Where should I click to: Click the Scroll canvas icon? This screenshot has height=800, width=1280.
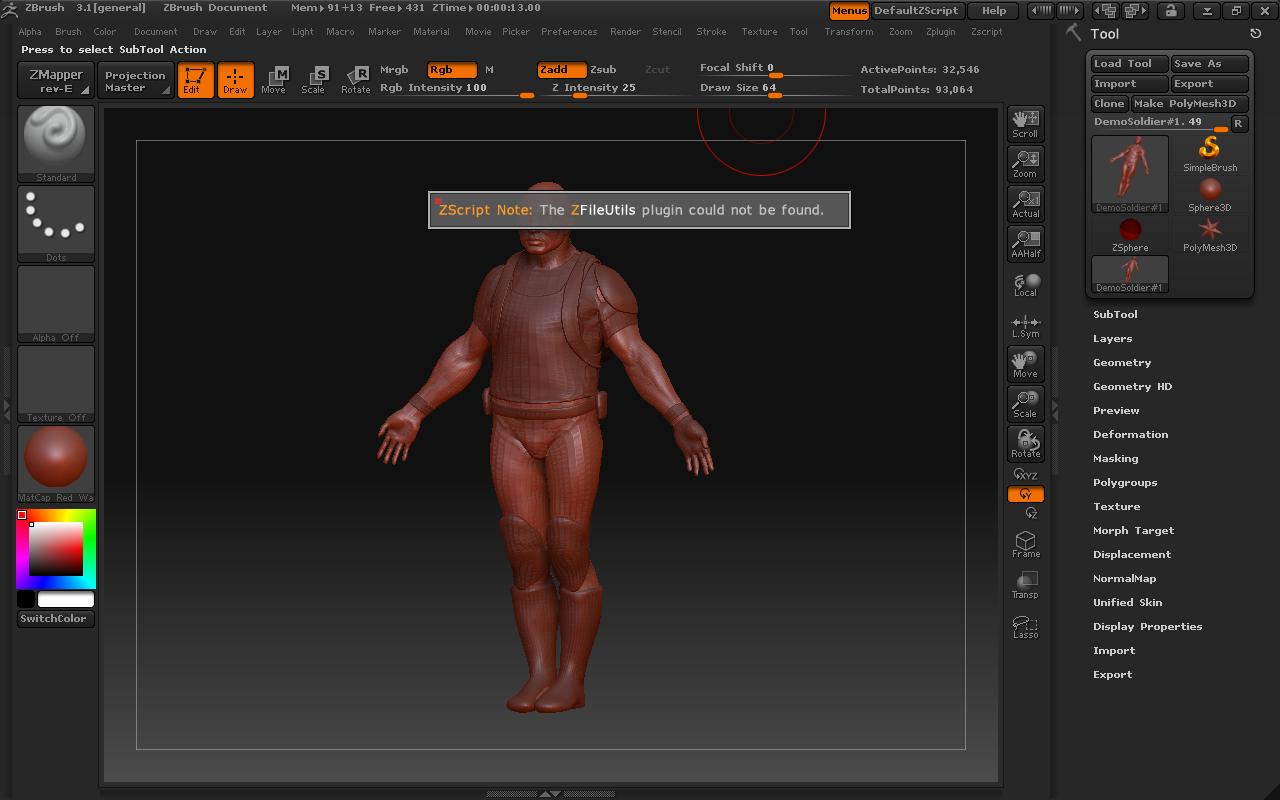1025,124
